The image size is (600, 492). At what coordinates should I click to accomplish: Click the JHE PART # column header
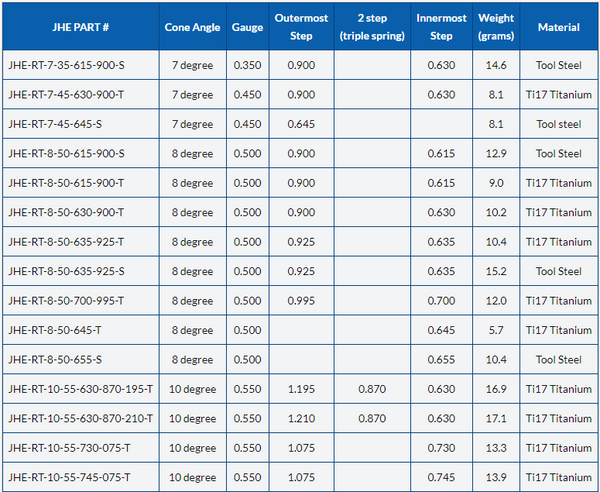click(x=79, y=27)
